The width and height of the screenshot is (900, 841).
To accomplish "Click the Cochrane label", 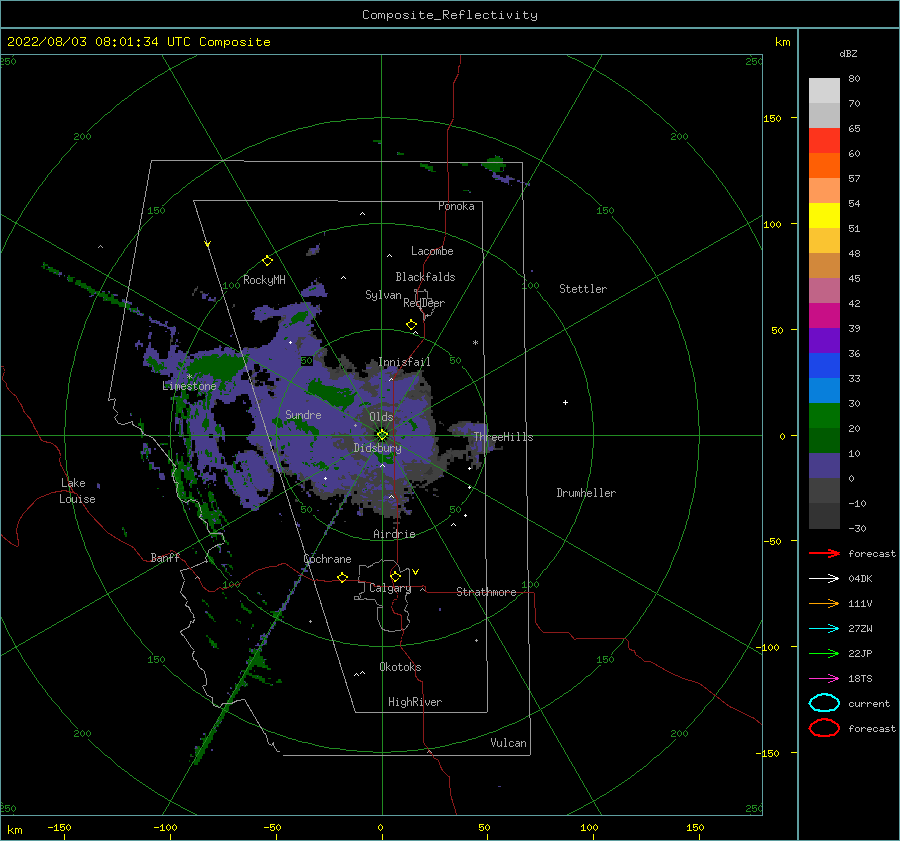I will [327, 559].
